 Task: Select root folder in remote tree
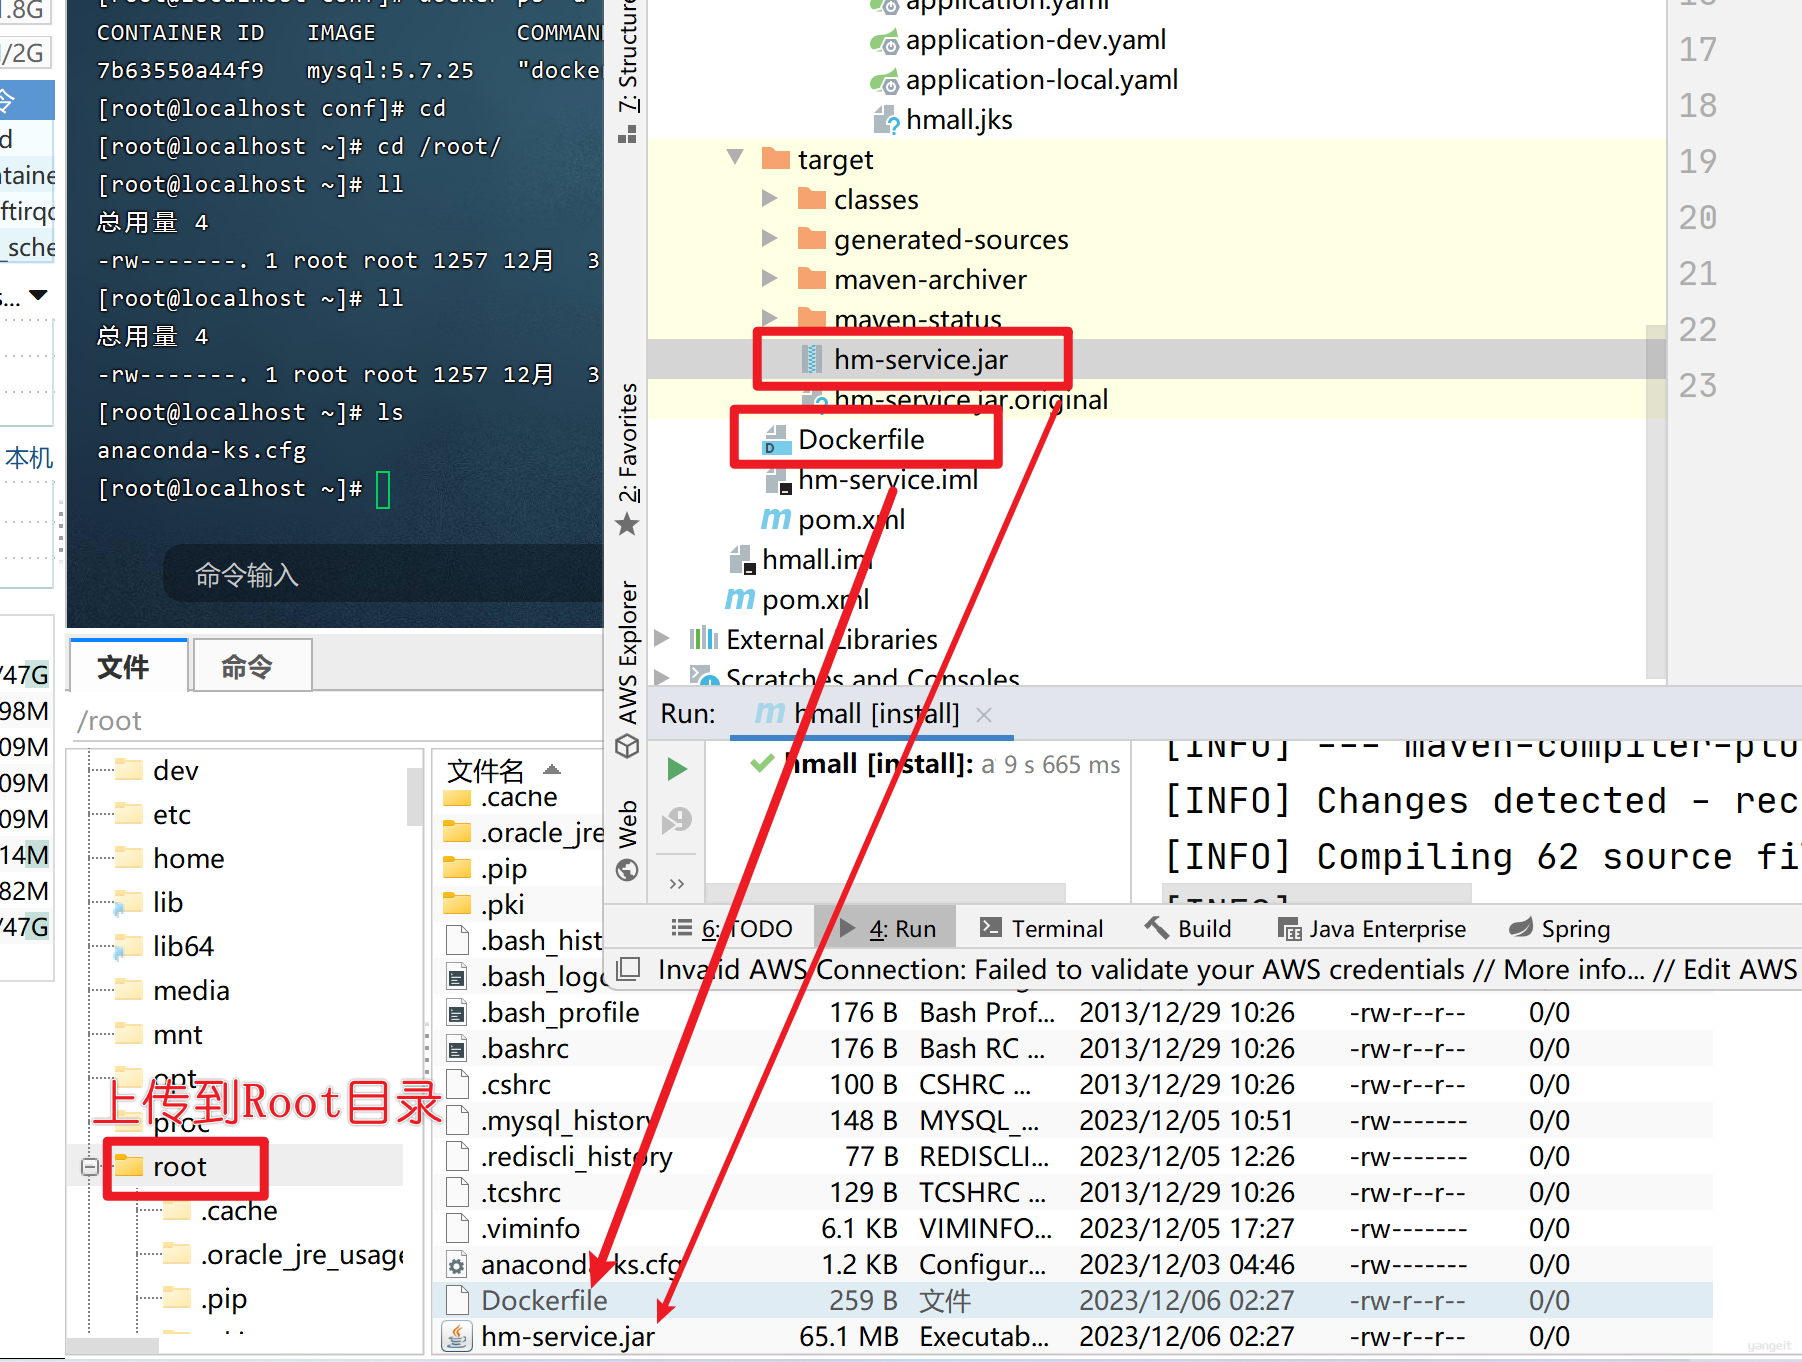[x=161, y=1166]
